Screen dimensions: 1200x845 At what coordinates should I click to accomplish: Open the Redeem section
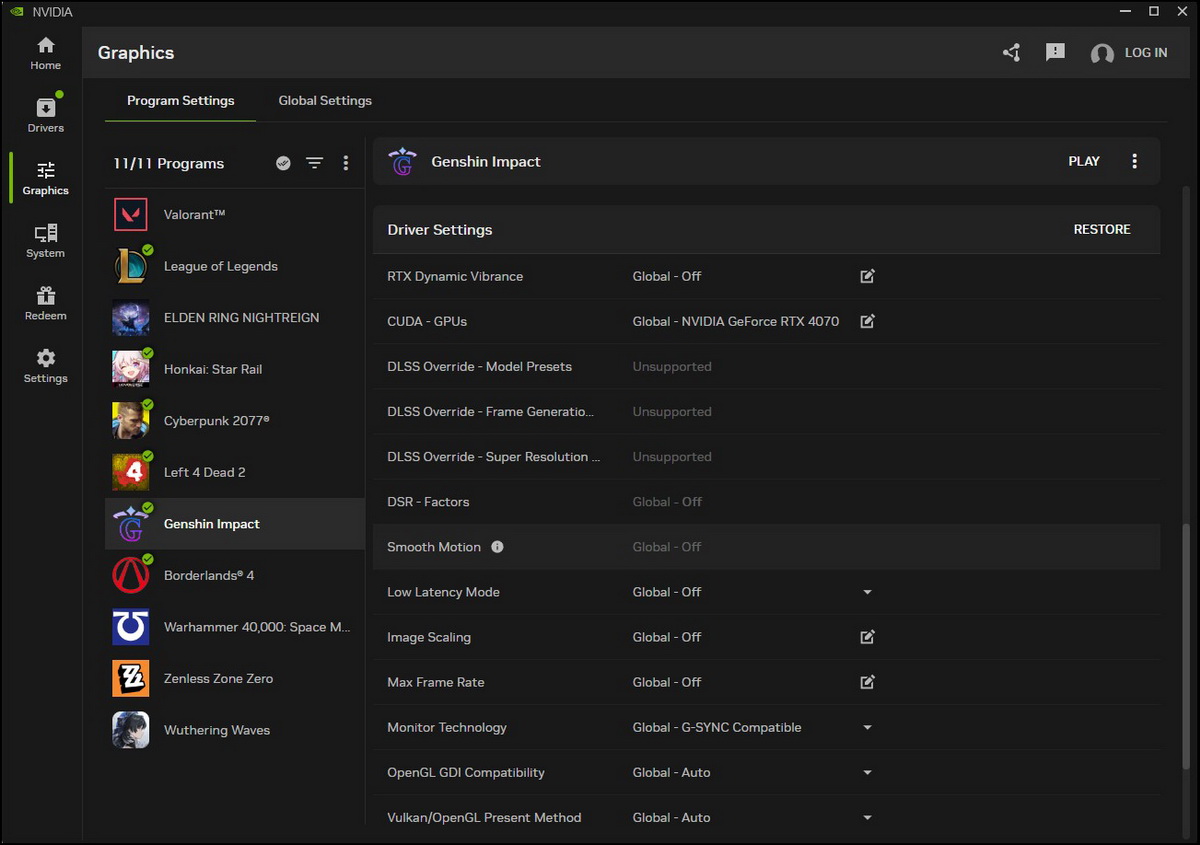45,304
